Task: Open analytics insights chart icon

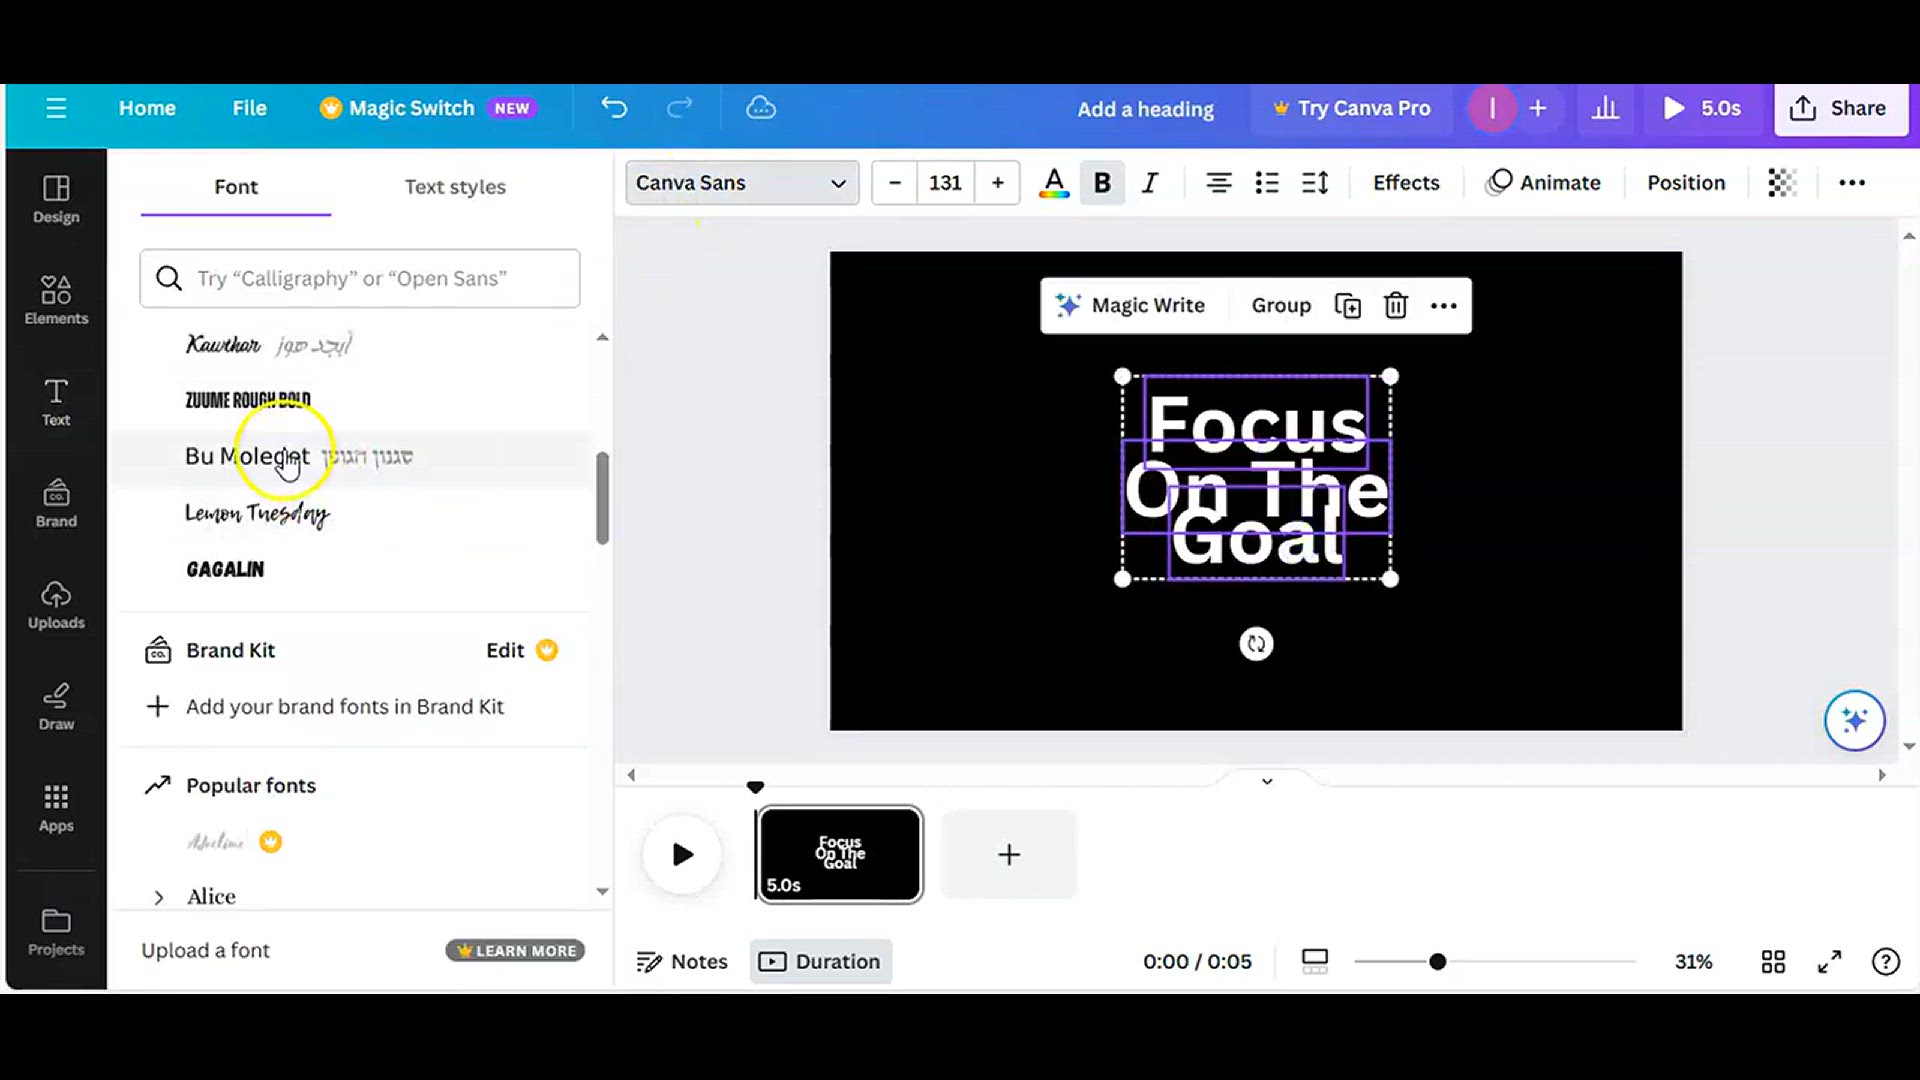Action: point(1605,108)
